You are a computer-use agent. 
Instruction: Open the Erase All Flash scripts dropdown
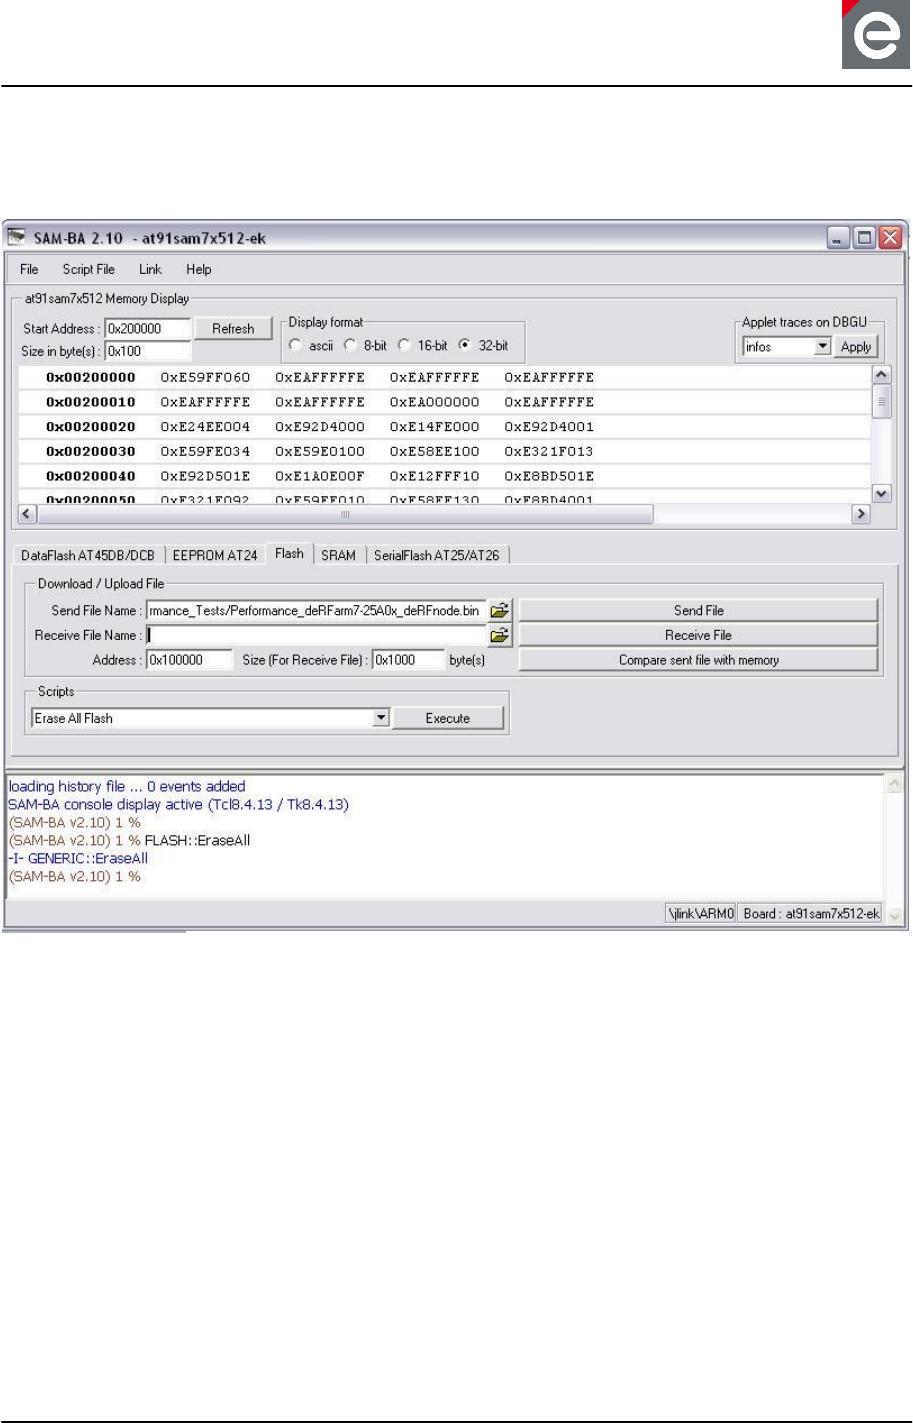[380, 718]
